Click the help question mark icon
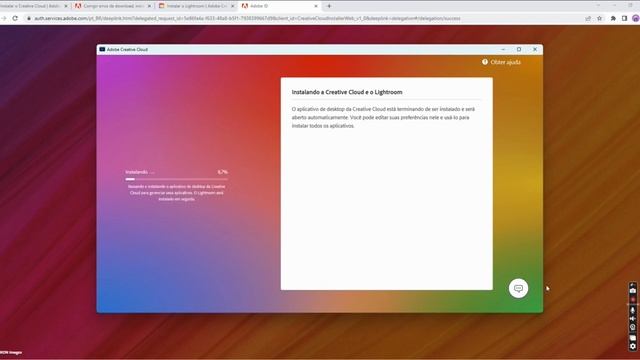Screen dimensions: 640x360 [x=485, y=62]
